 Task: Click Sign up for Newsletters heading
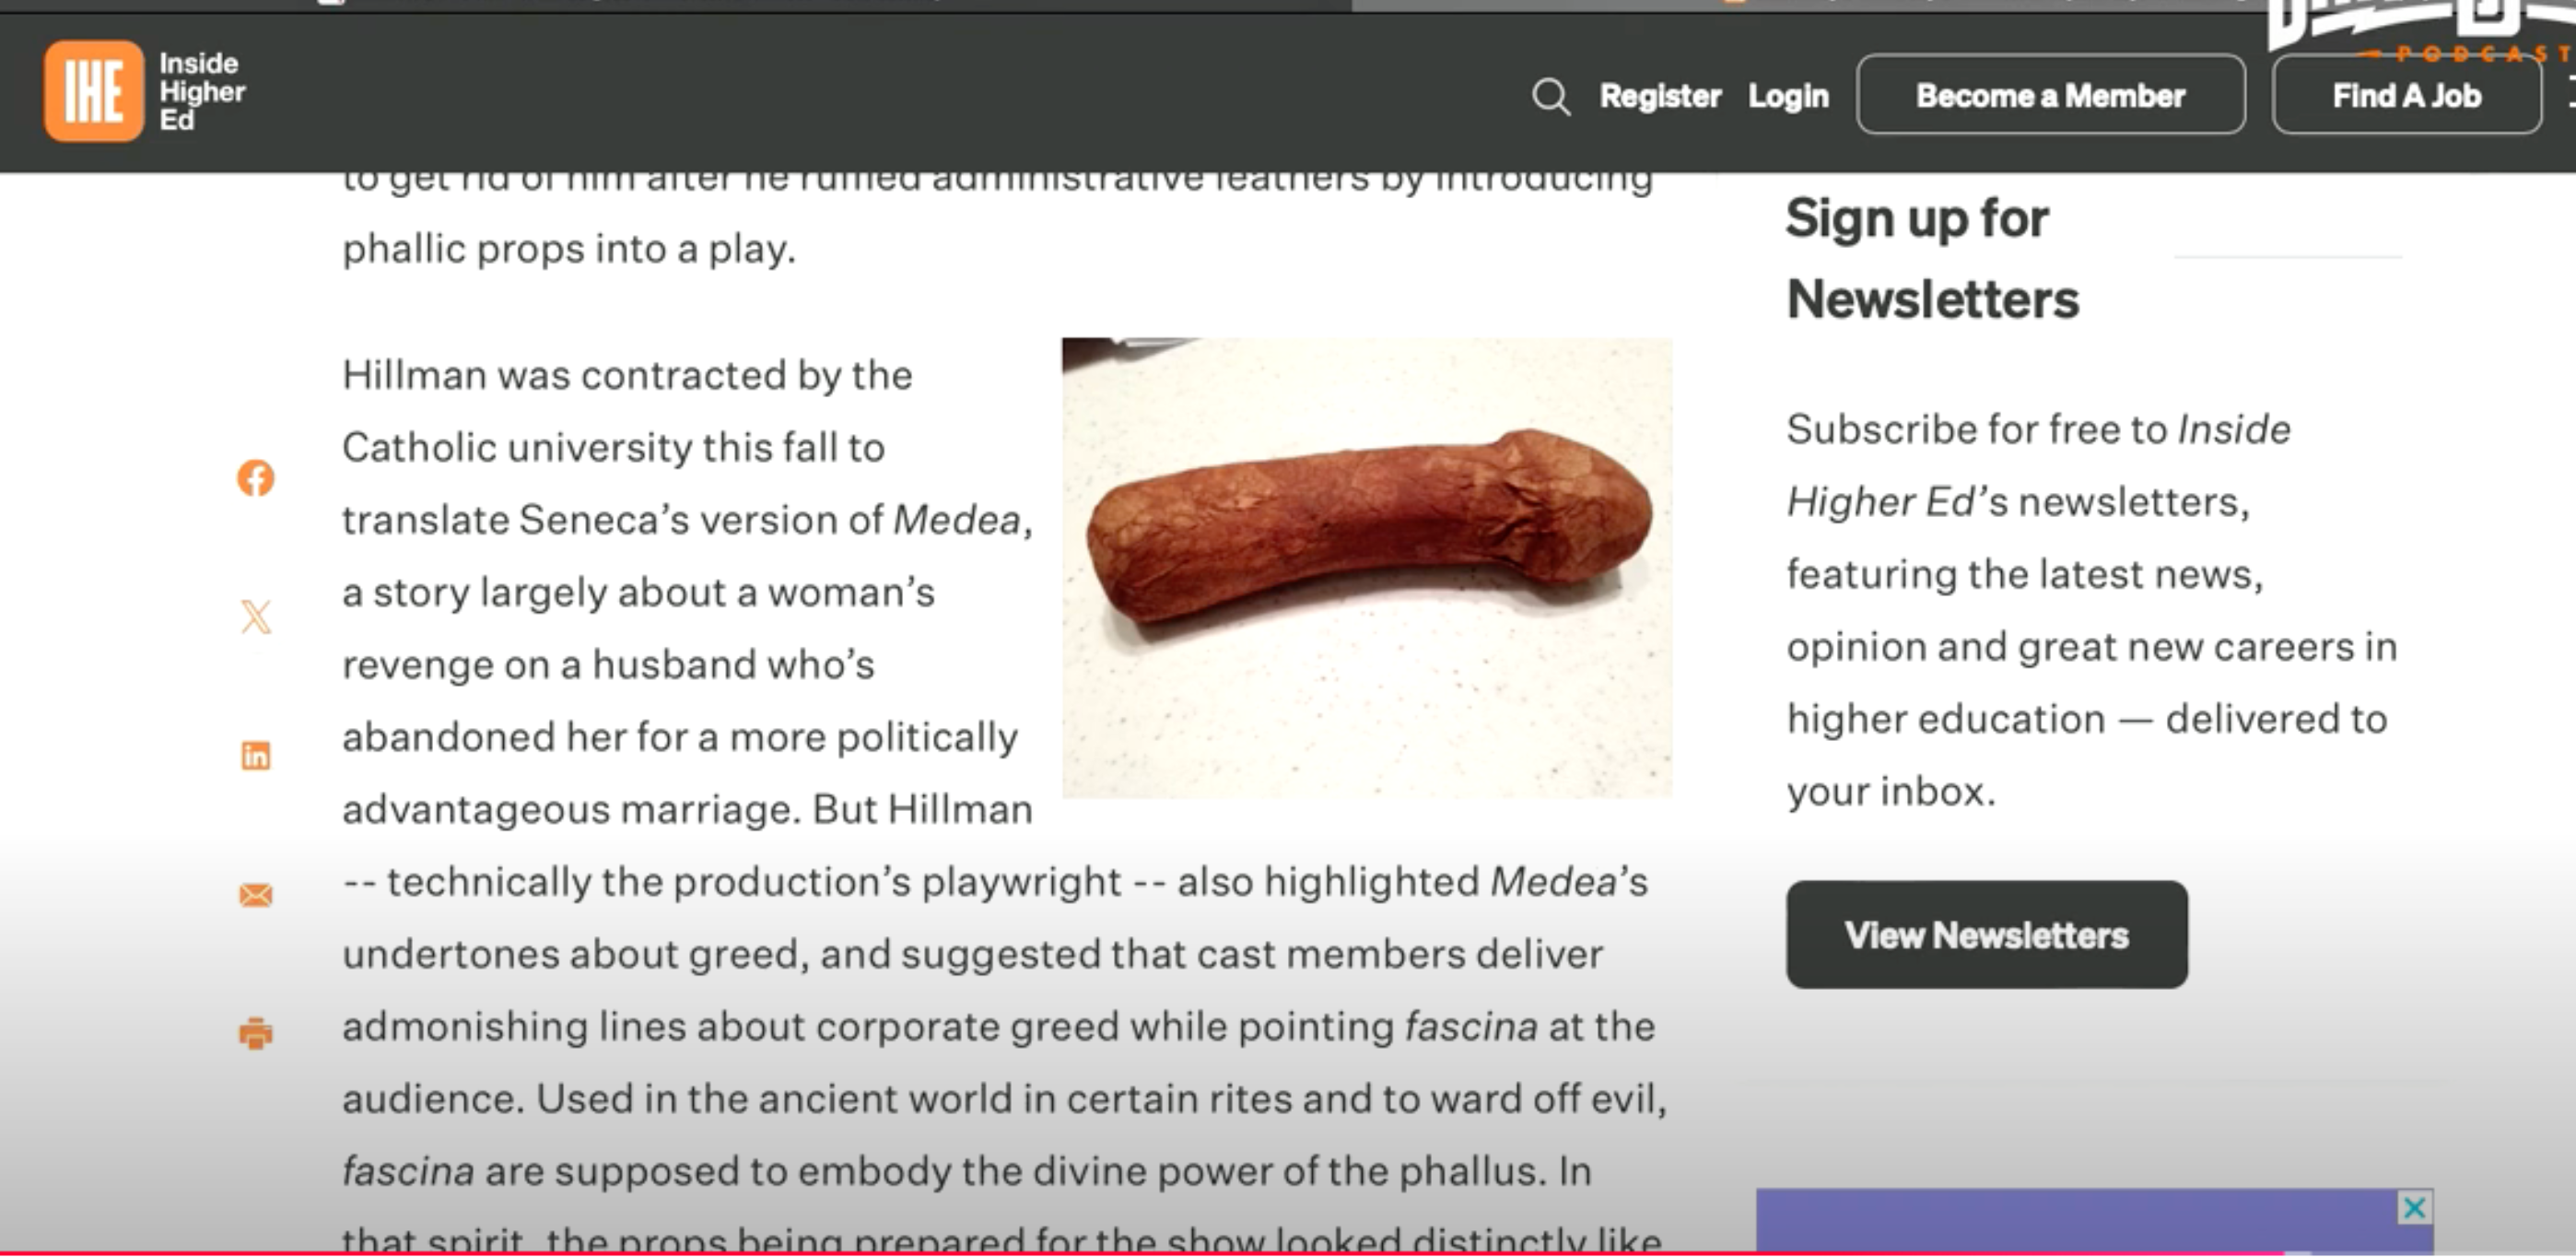1932,258
